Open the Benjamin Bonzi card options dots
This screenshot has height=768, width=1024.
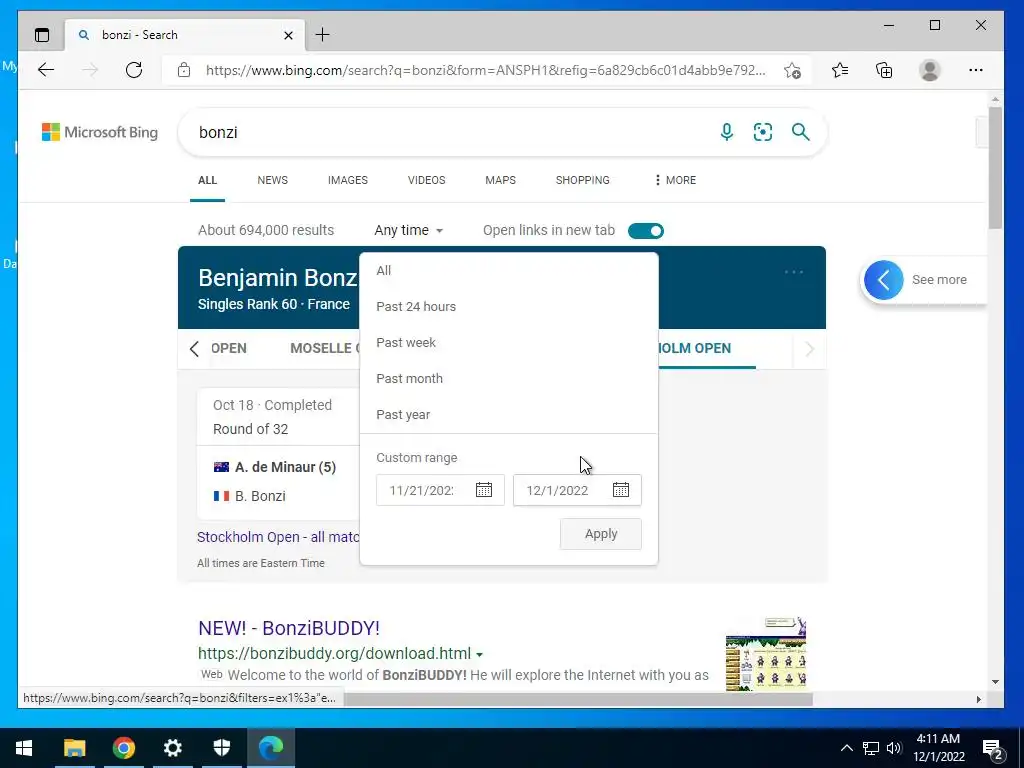click(x=793, y=272)
